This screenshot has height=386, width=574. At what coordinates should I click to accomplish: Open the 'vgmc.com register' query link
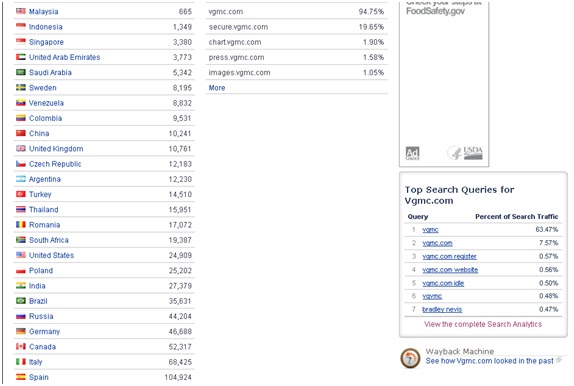(449, 256)
